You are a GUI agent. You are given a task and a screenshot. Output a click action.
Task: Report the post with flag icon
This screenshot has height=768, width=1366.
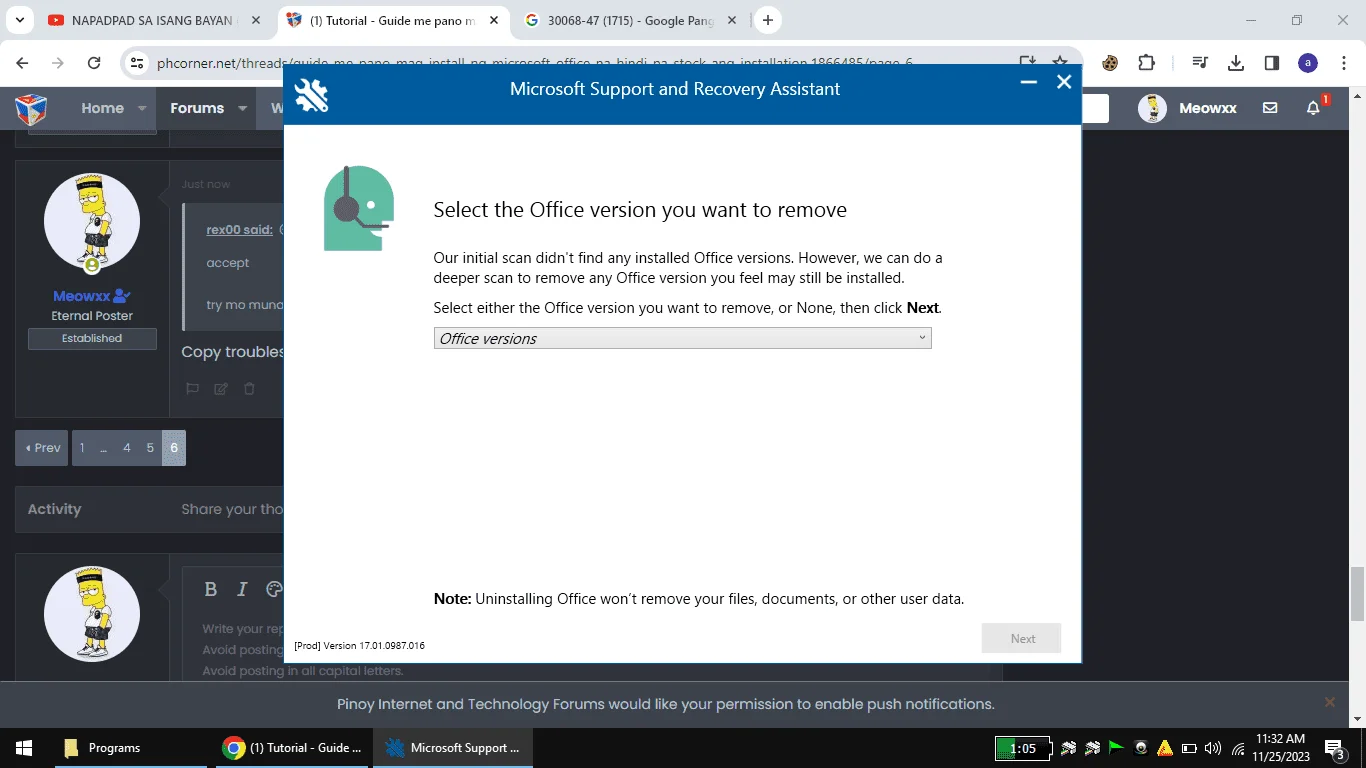(x=193, y=389)
